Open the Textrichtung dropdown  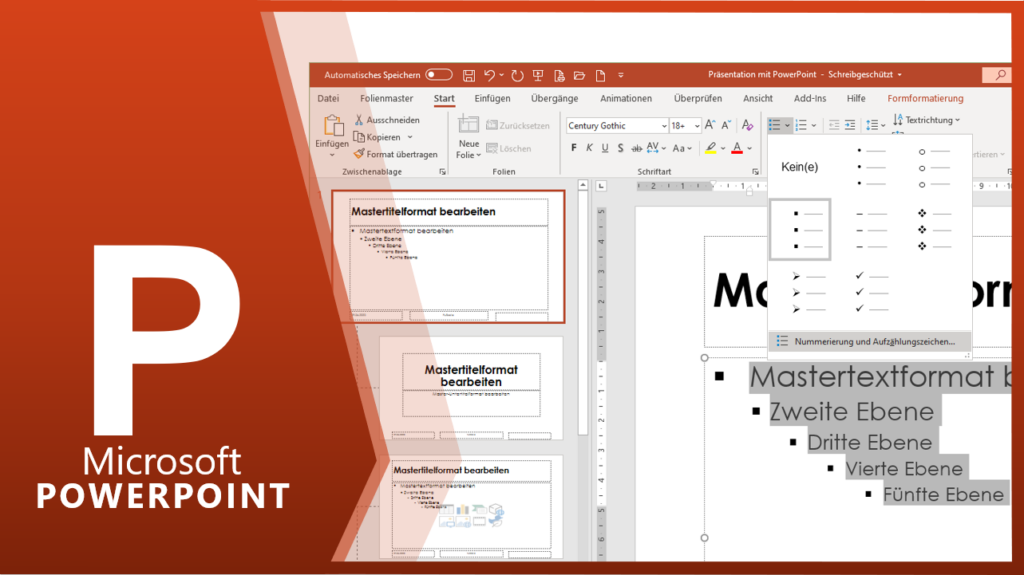[926, 120]
